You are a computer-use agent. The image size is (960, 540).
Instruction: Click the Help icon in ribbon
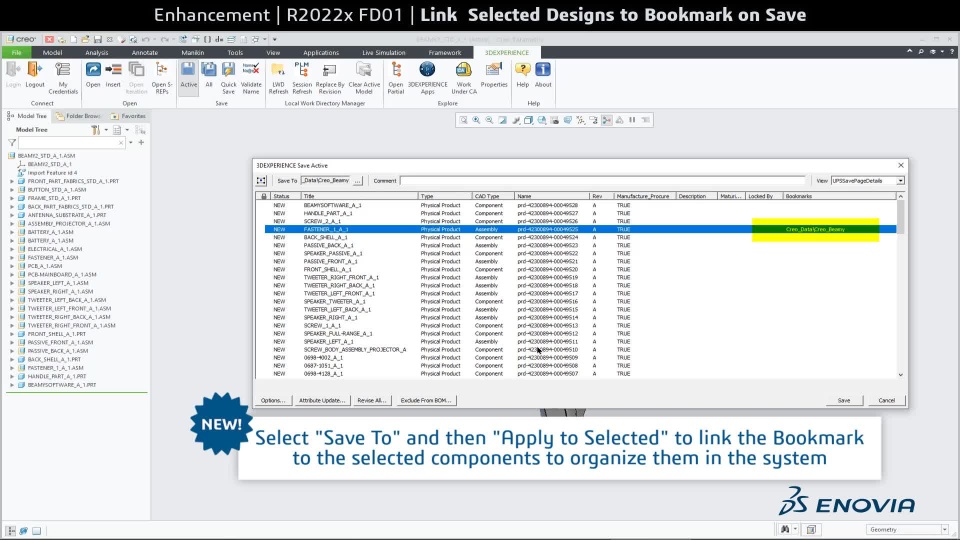tap(522, 70)
